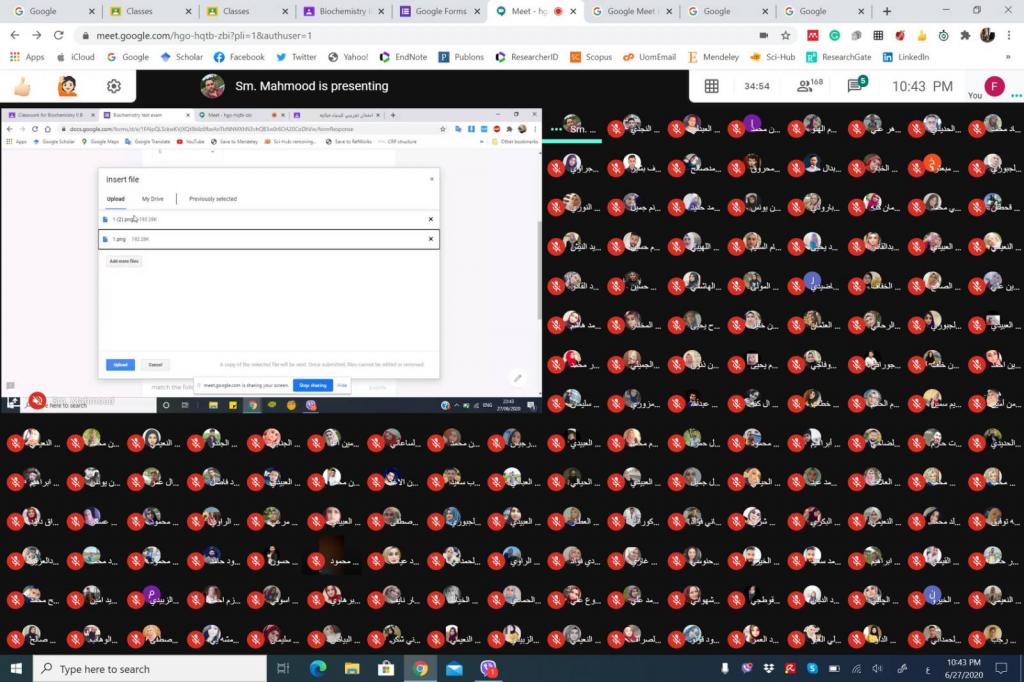Click the camera permission icon in address bar
This screenshot has height=682, width=1024.
[x=764, y=35]
